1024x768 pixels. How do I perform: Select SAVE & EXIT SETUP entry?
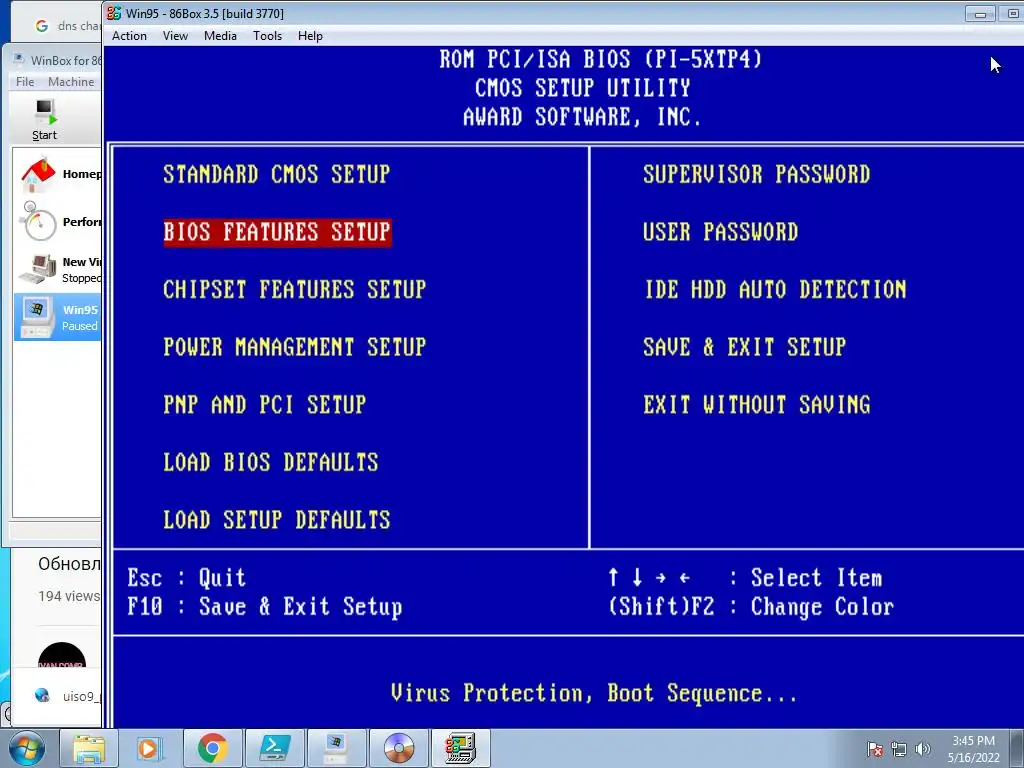pyautogui.click(x=744, y=347)
